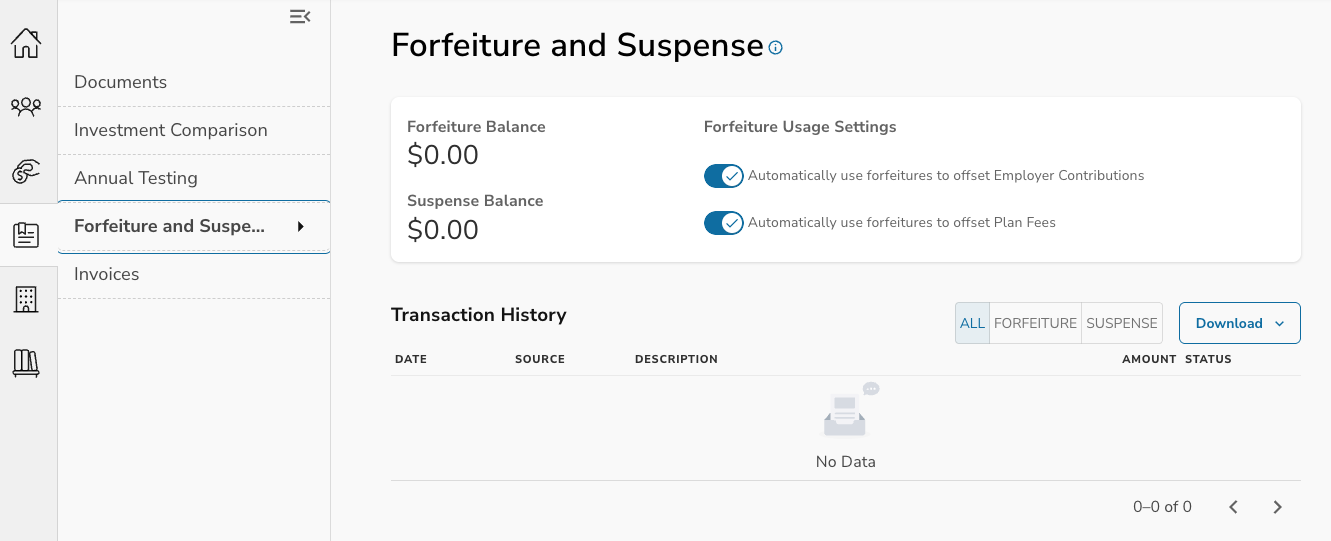Collapse the side menu panel
This screenshot has width=1331, height=541.
[300, 17]
